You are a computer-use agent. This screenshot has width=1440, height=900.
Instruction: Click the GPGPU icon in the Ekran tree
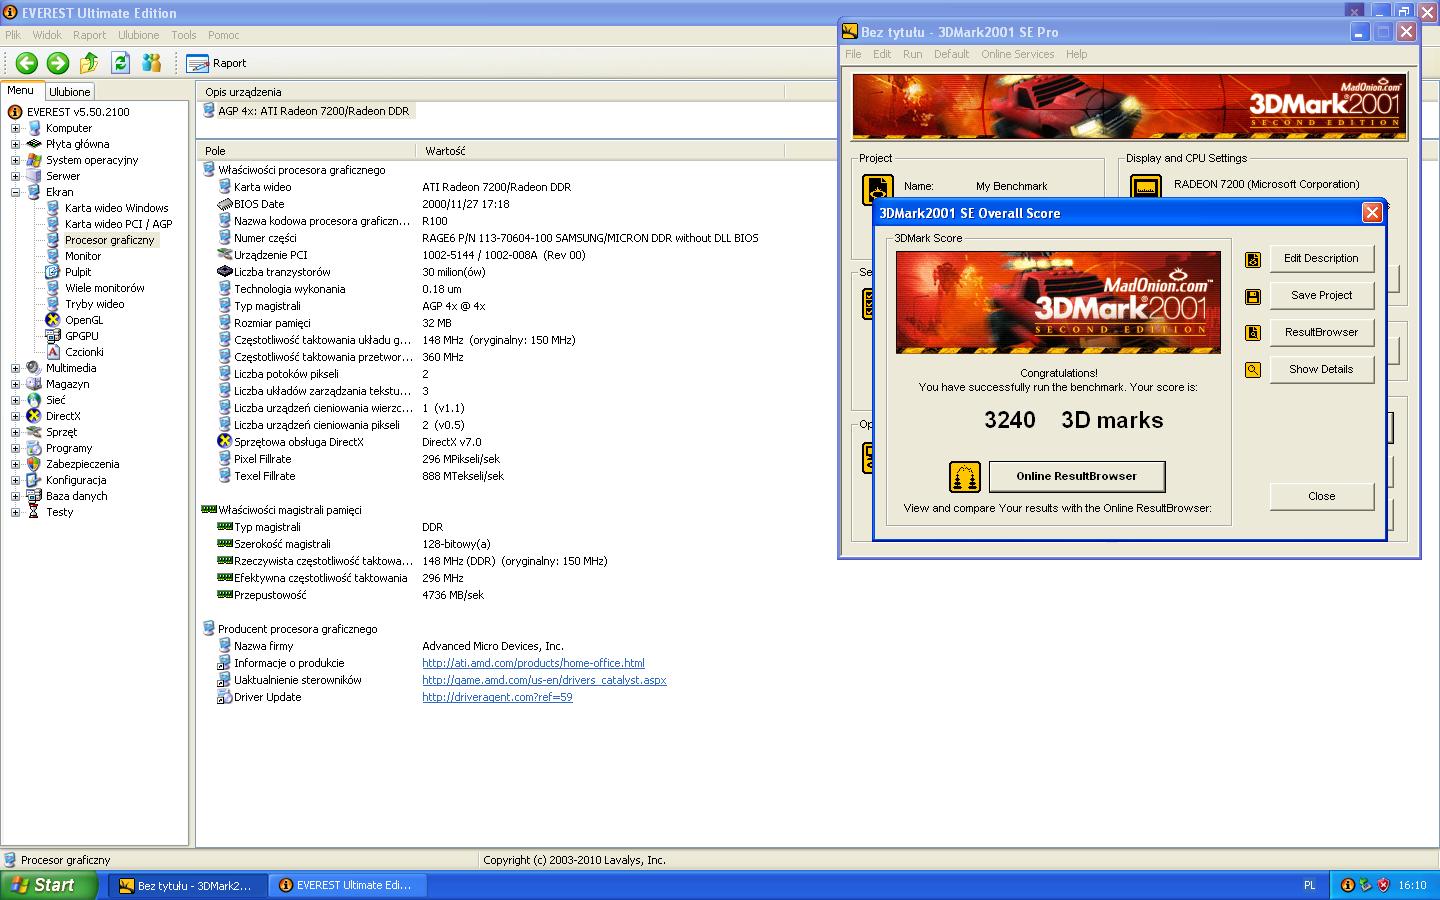click(x=52, y=336)
